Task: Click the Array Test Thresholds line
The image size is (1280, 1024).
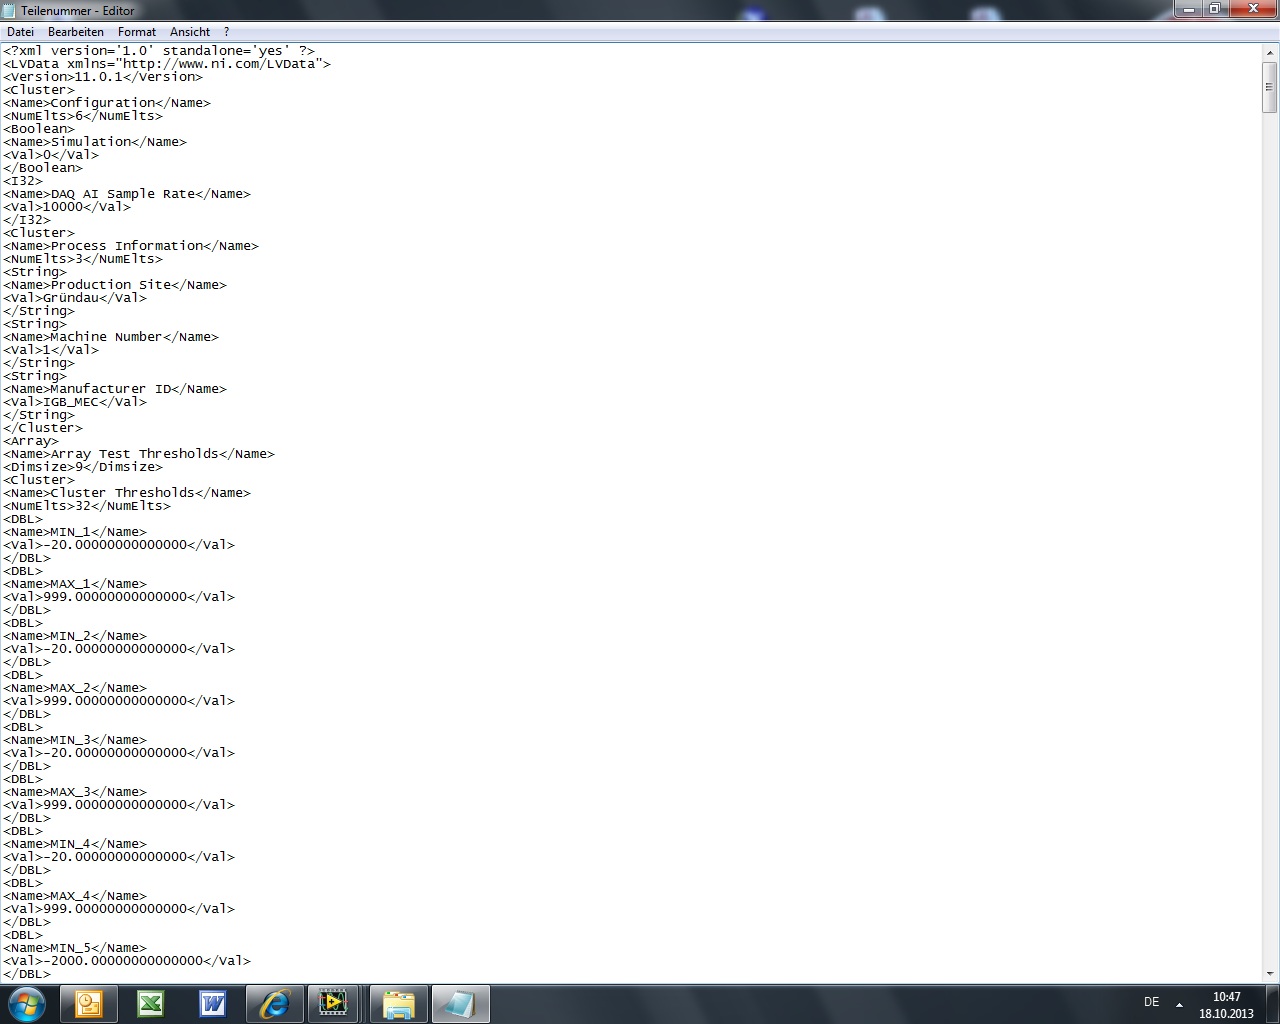Action: 139,454
